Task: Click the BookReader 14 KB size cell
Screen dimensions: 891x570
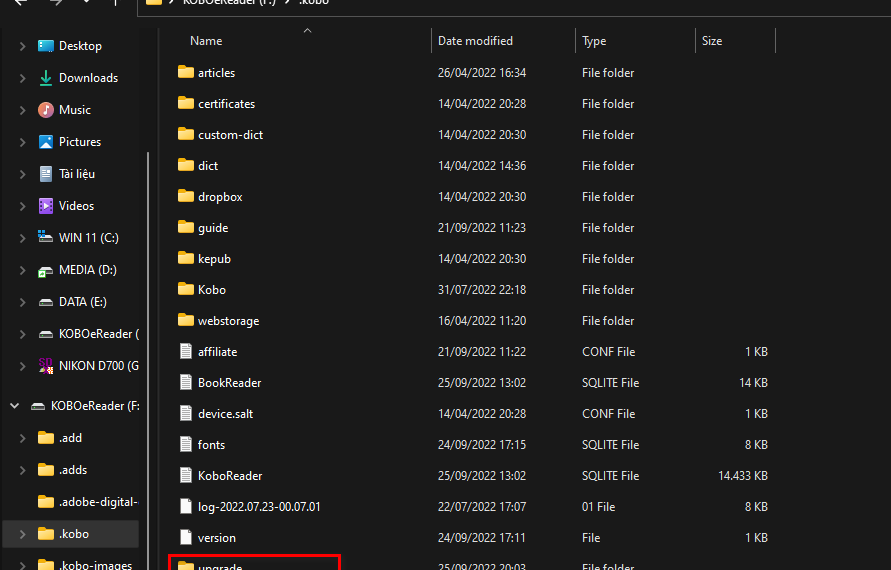Action: pos(753,382)
